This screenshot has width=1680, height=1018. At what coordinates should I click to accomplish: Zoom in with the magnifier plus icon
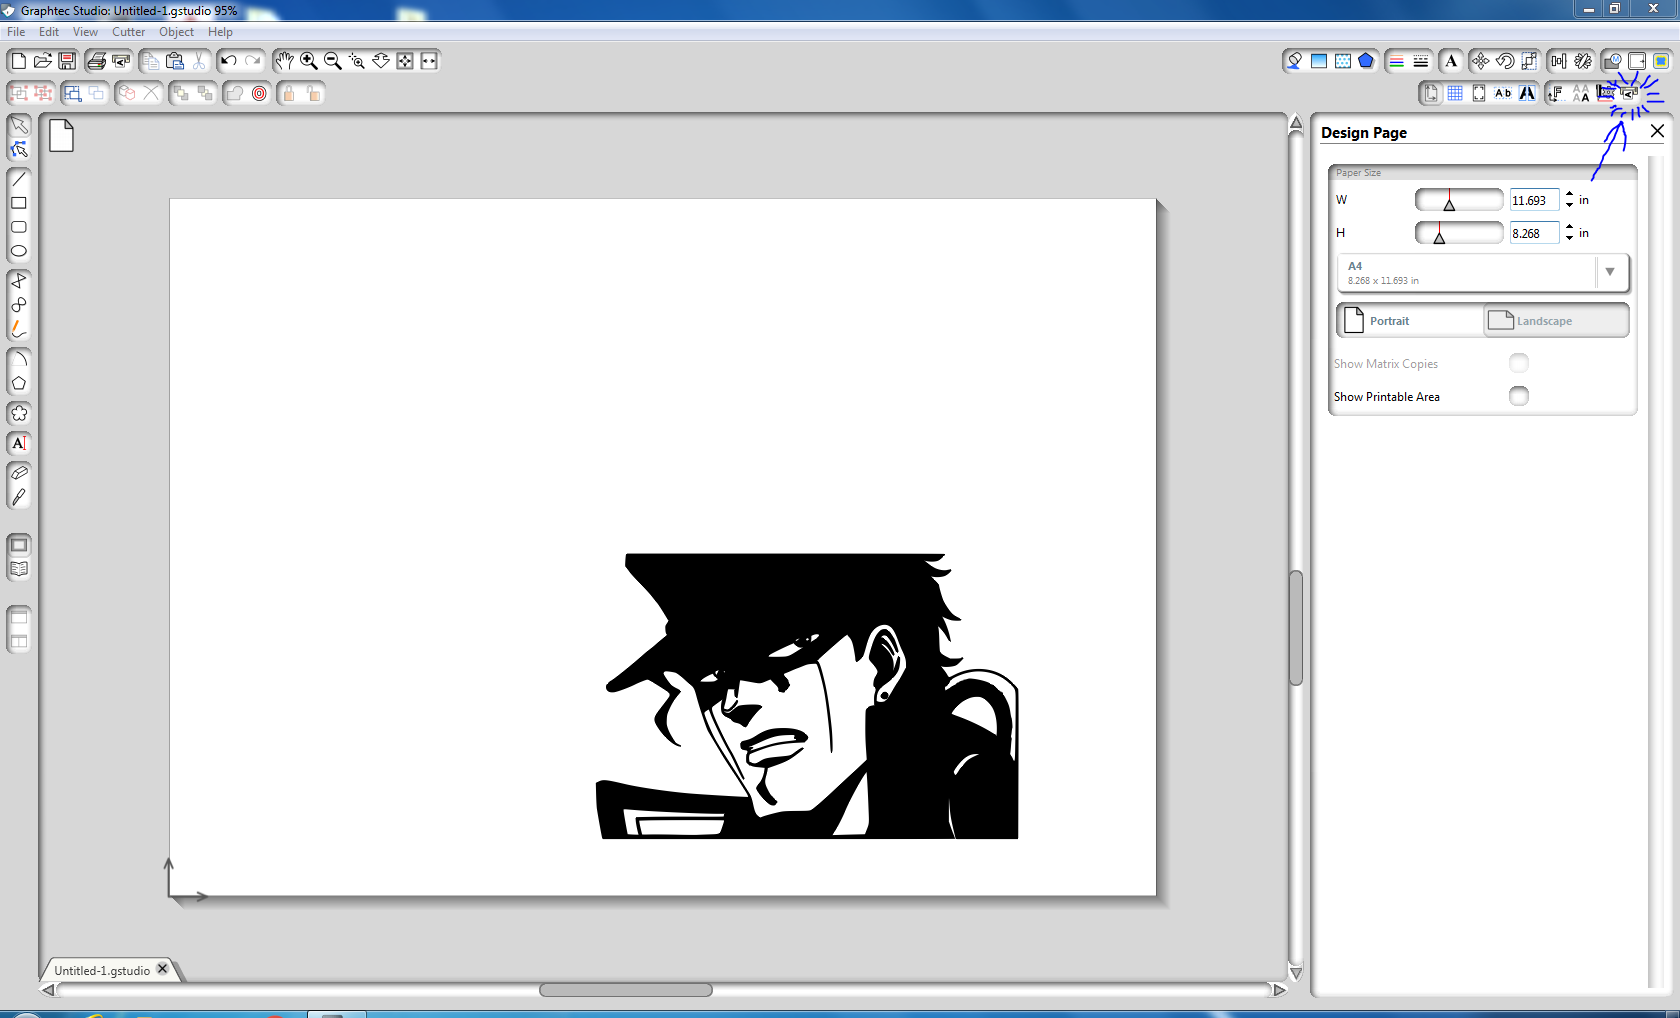pyautogui.click(x=309, y=61)
